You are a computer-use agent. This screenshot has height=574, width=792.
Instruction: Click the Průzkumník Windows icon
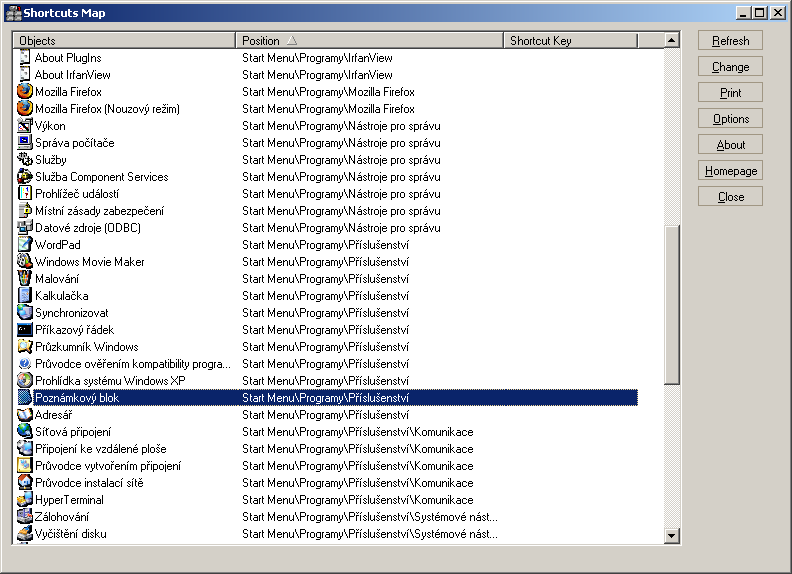click(25, 346)
